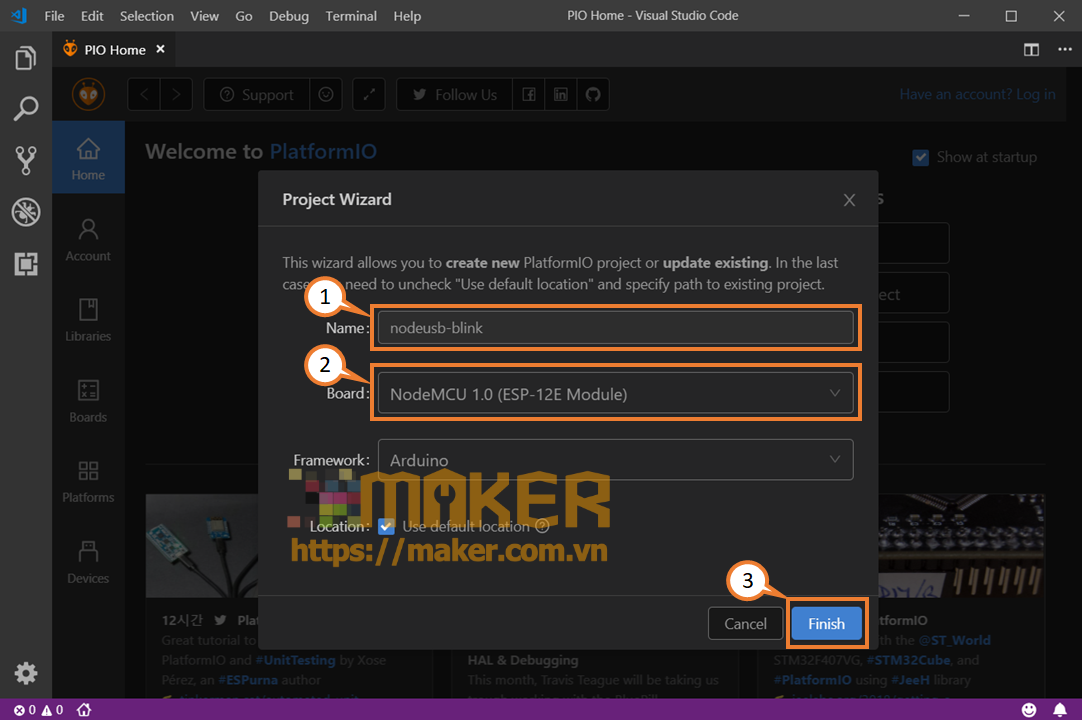Image resolution: width=1082 pixels, height=720 pixels.
Task: Click the expand fullscreen icon in PIO toolbar
Action: [369, 95]
